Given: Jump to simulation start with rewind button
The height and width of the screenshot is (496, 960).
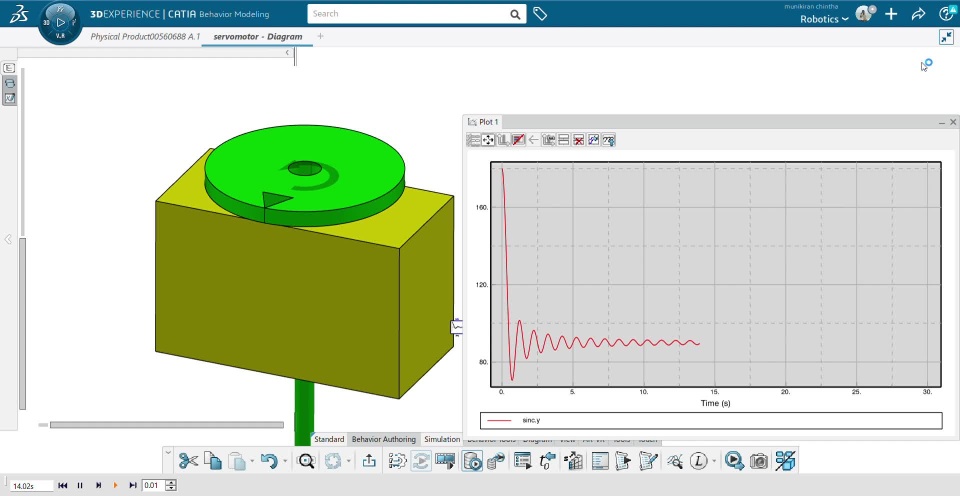Looking at the screenshot, I should [x=62, y=486].
